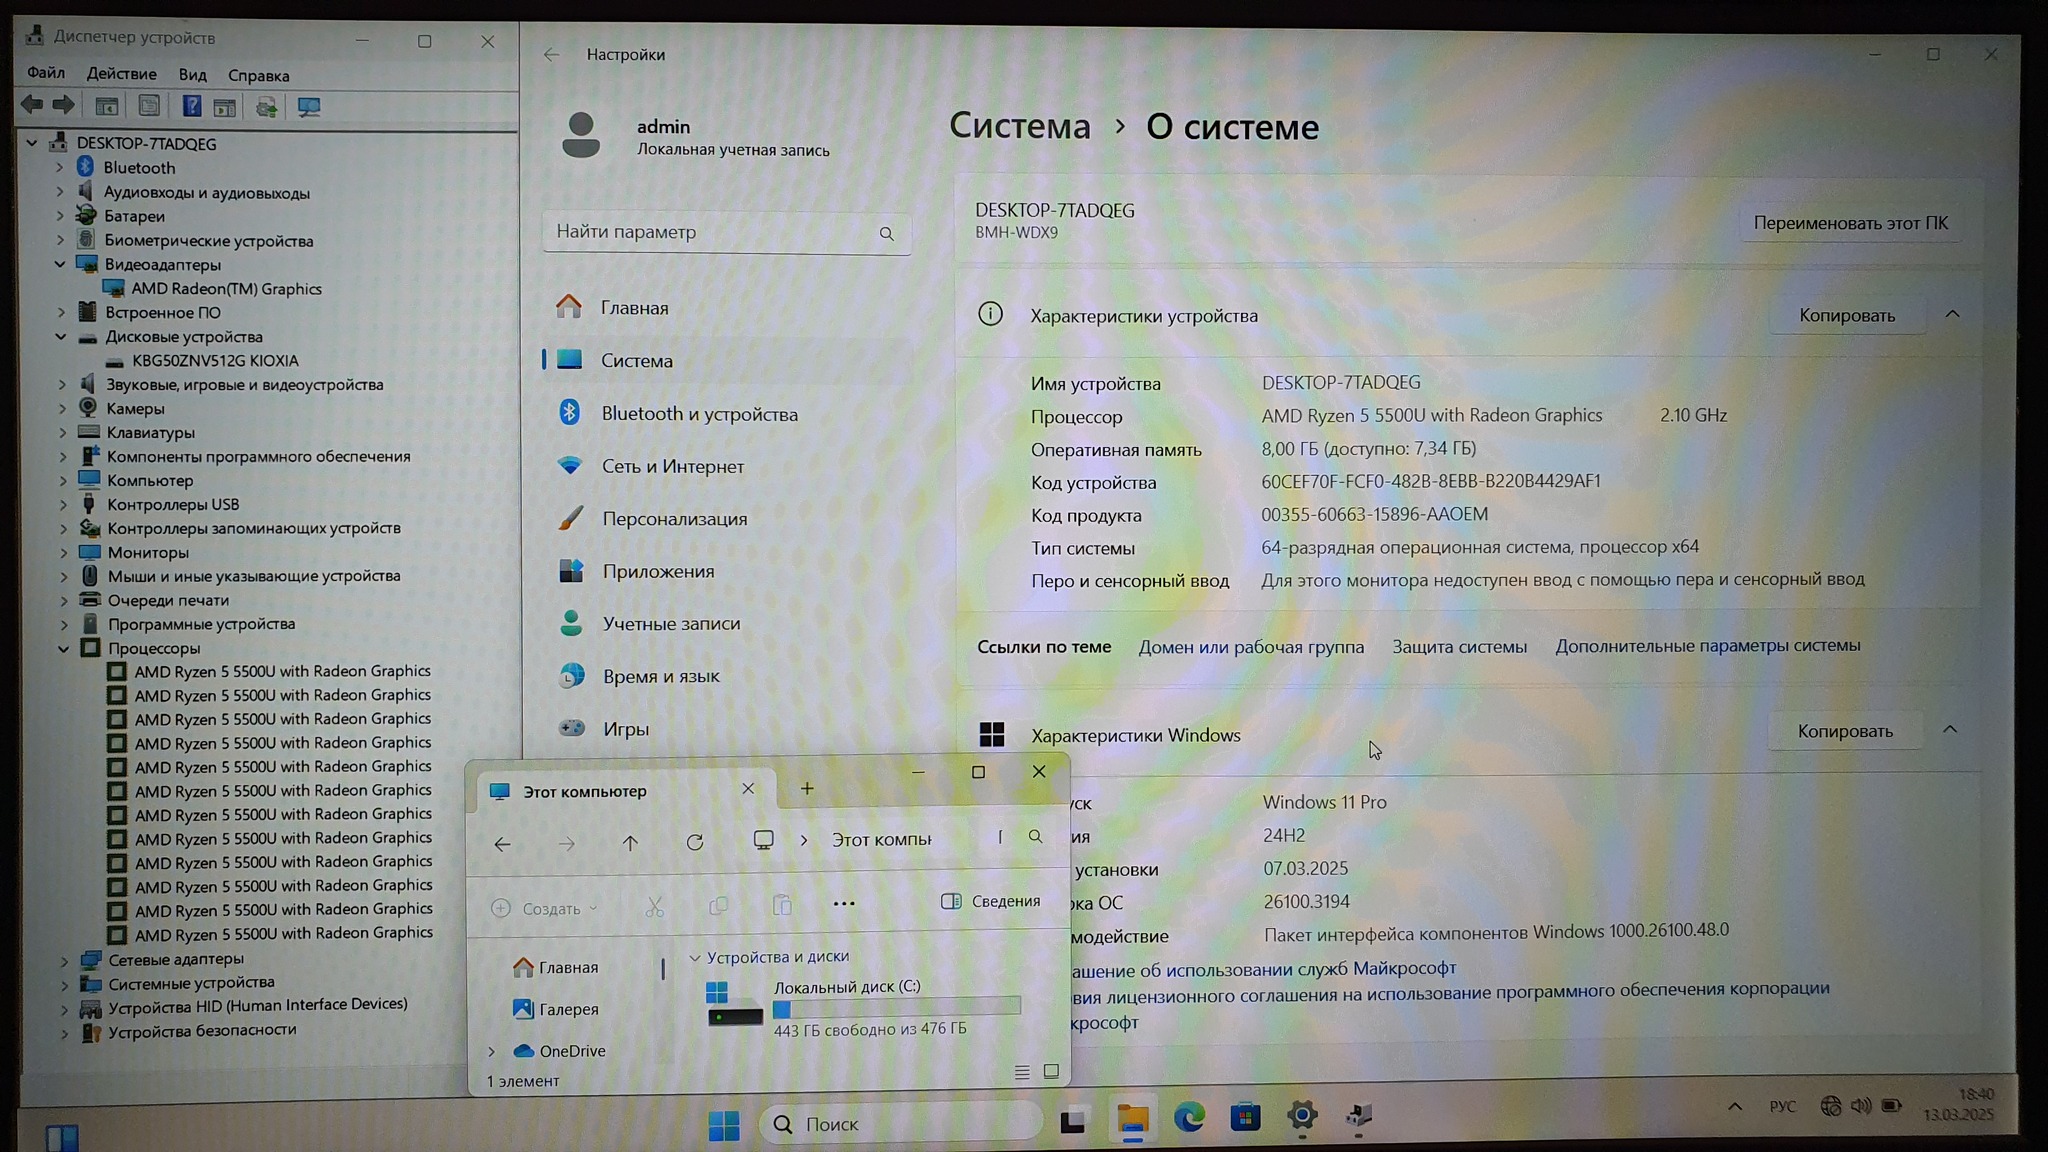Click the Help icon in Device Manager toolbar

pos(191,107)
